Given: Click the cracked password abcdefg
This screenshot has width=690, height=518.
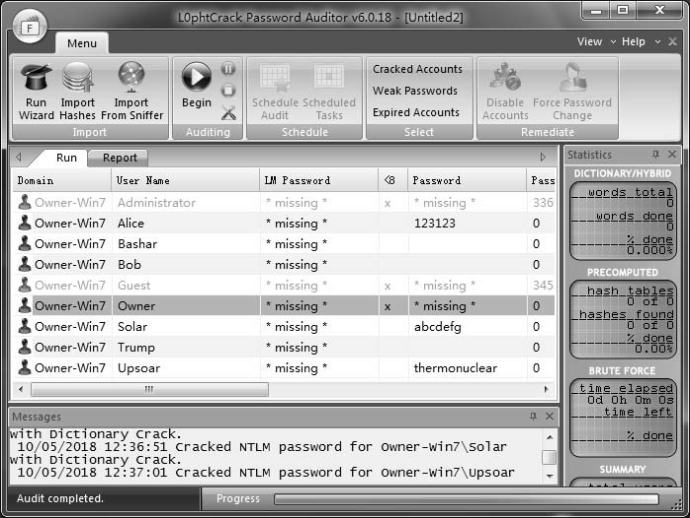Looking at the screenshot, I should 437,327.
